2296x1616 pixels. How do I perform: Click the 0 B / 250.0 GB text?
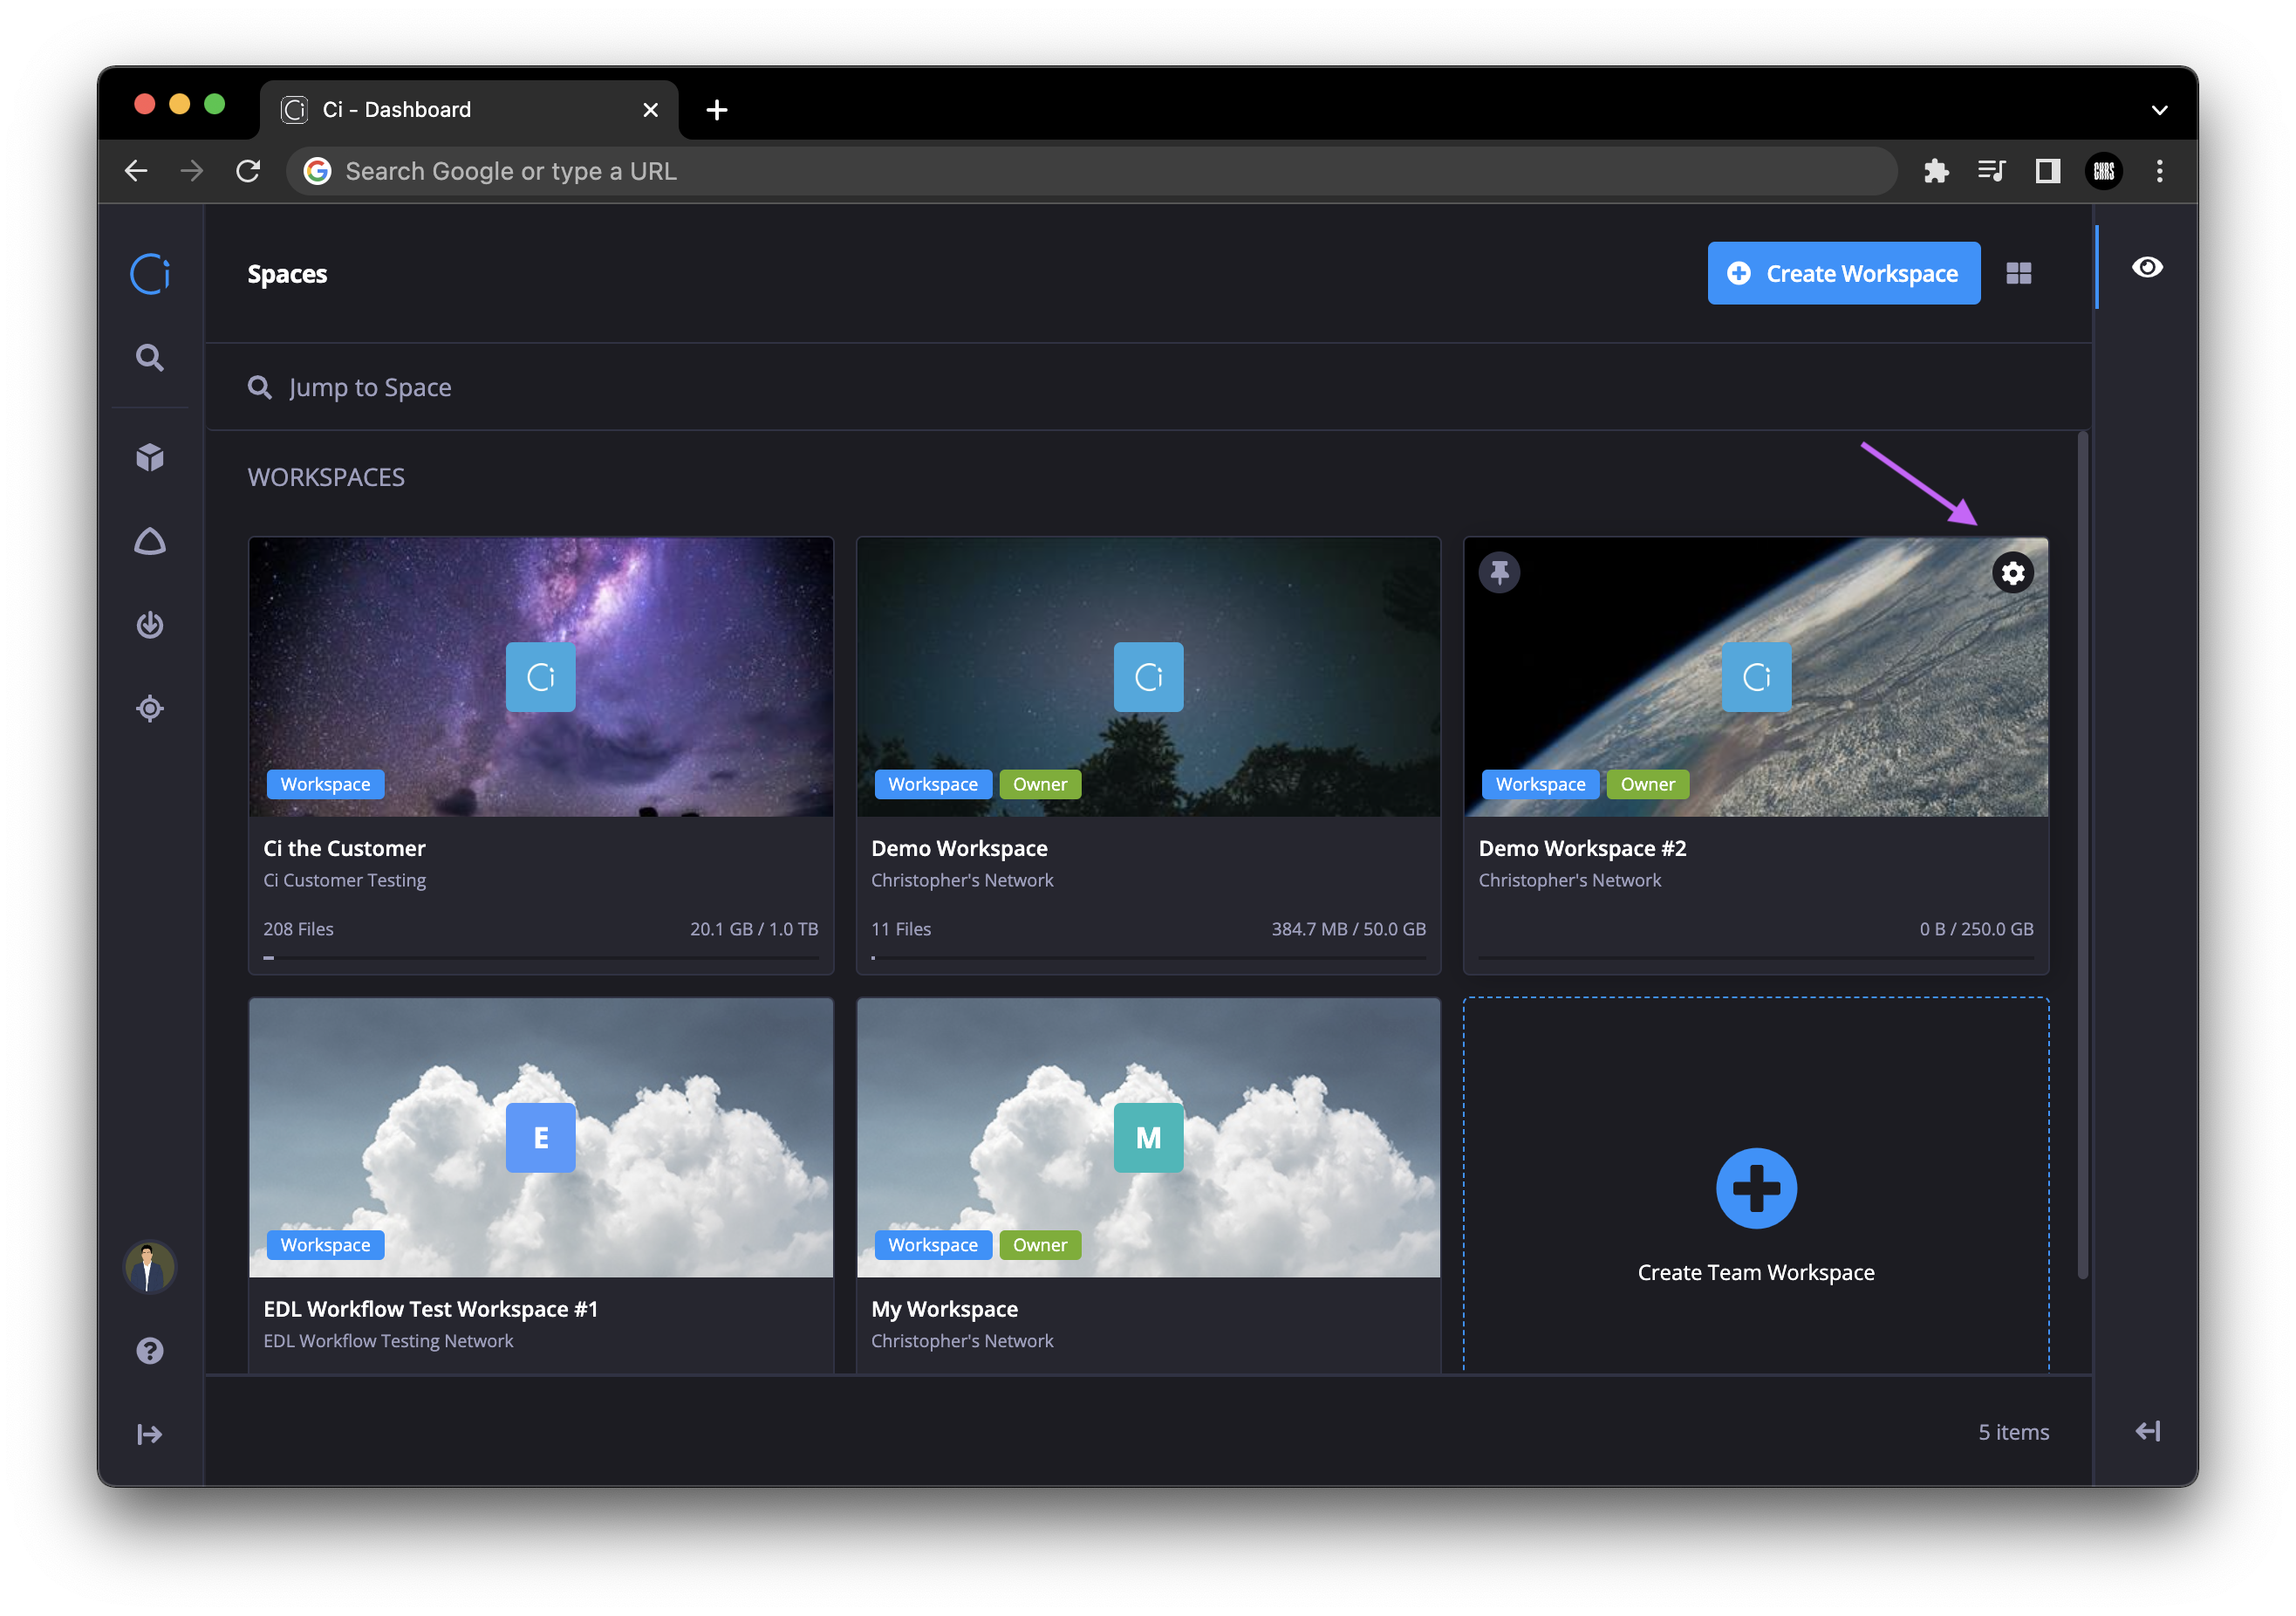click(x=1976, y=929)
